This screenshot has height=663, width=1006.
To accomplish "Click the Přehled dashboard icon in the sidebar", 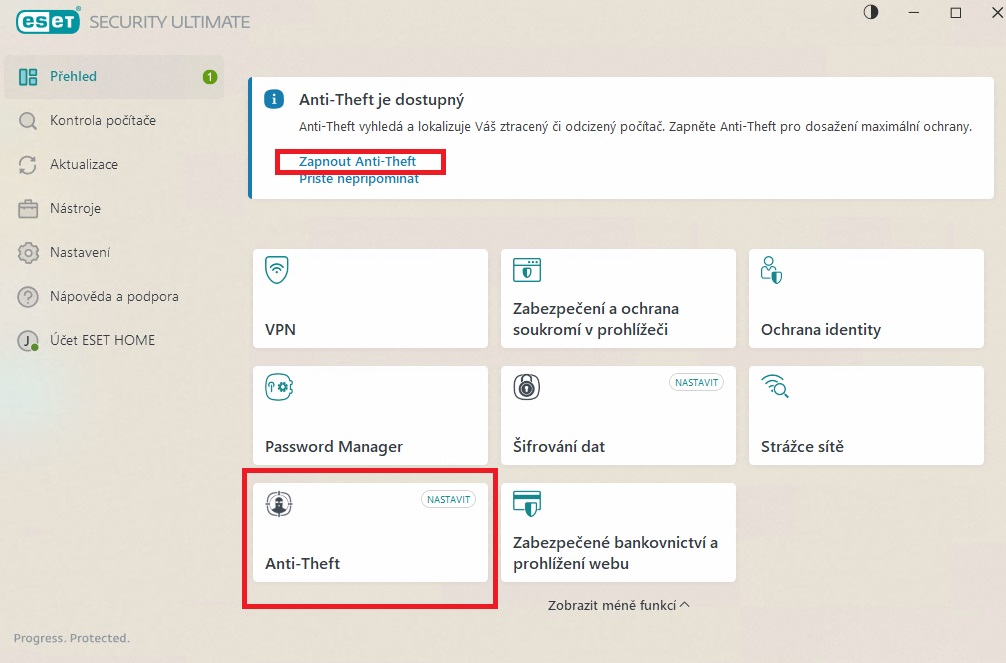I will 28,77.
